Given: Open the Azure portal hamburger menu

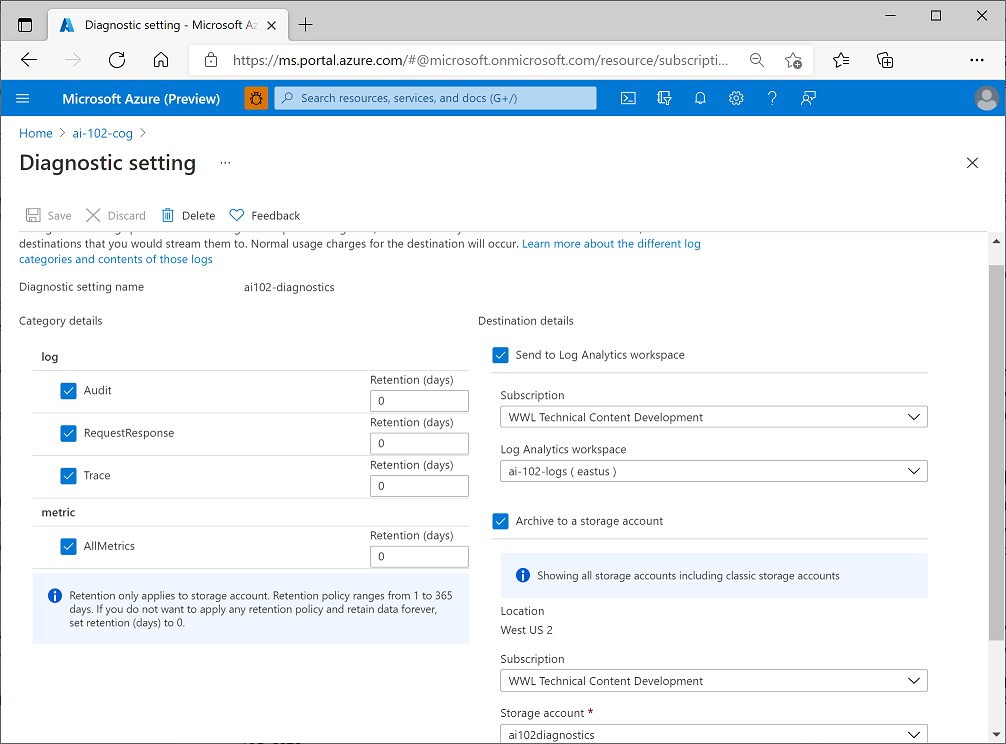Looking at the screenshot, I should [23, 98].
